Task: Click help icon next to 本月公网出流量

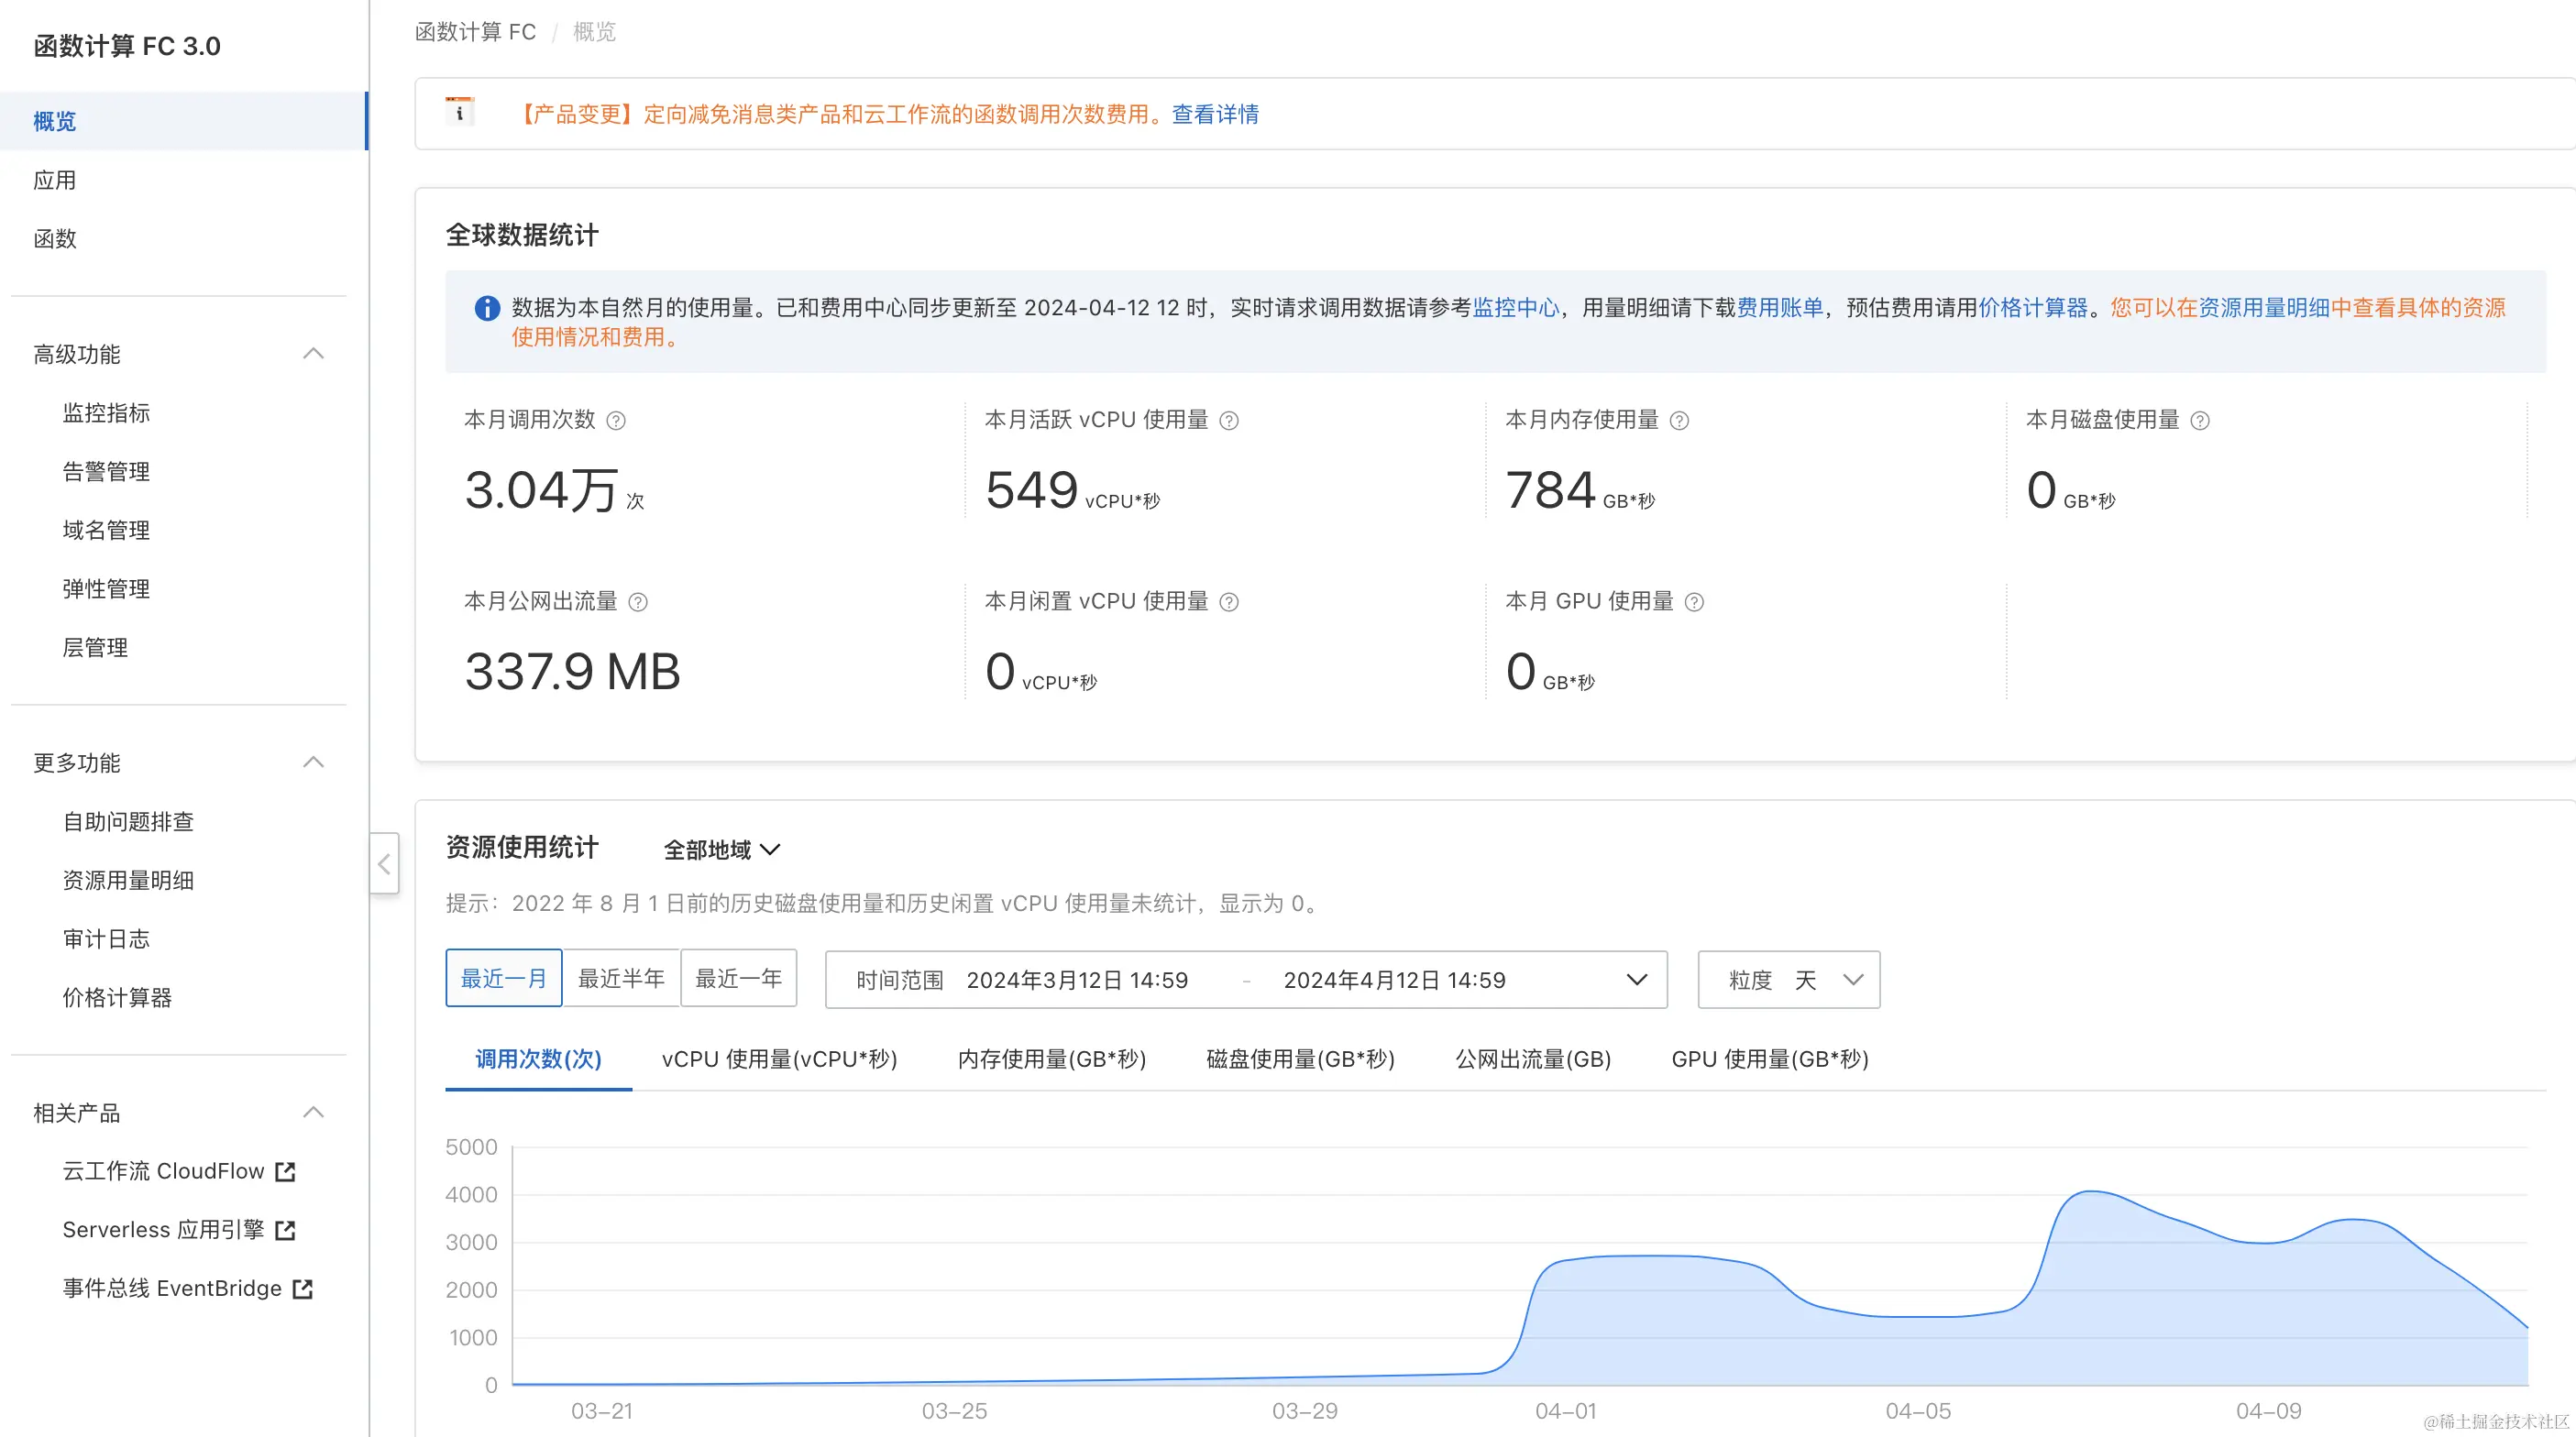Action: pos(638,602)
